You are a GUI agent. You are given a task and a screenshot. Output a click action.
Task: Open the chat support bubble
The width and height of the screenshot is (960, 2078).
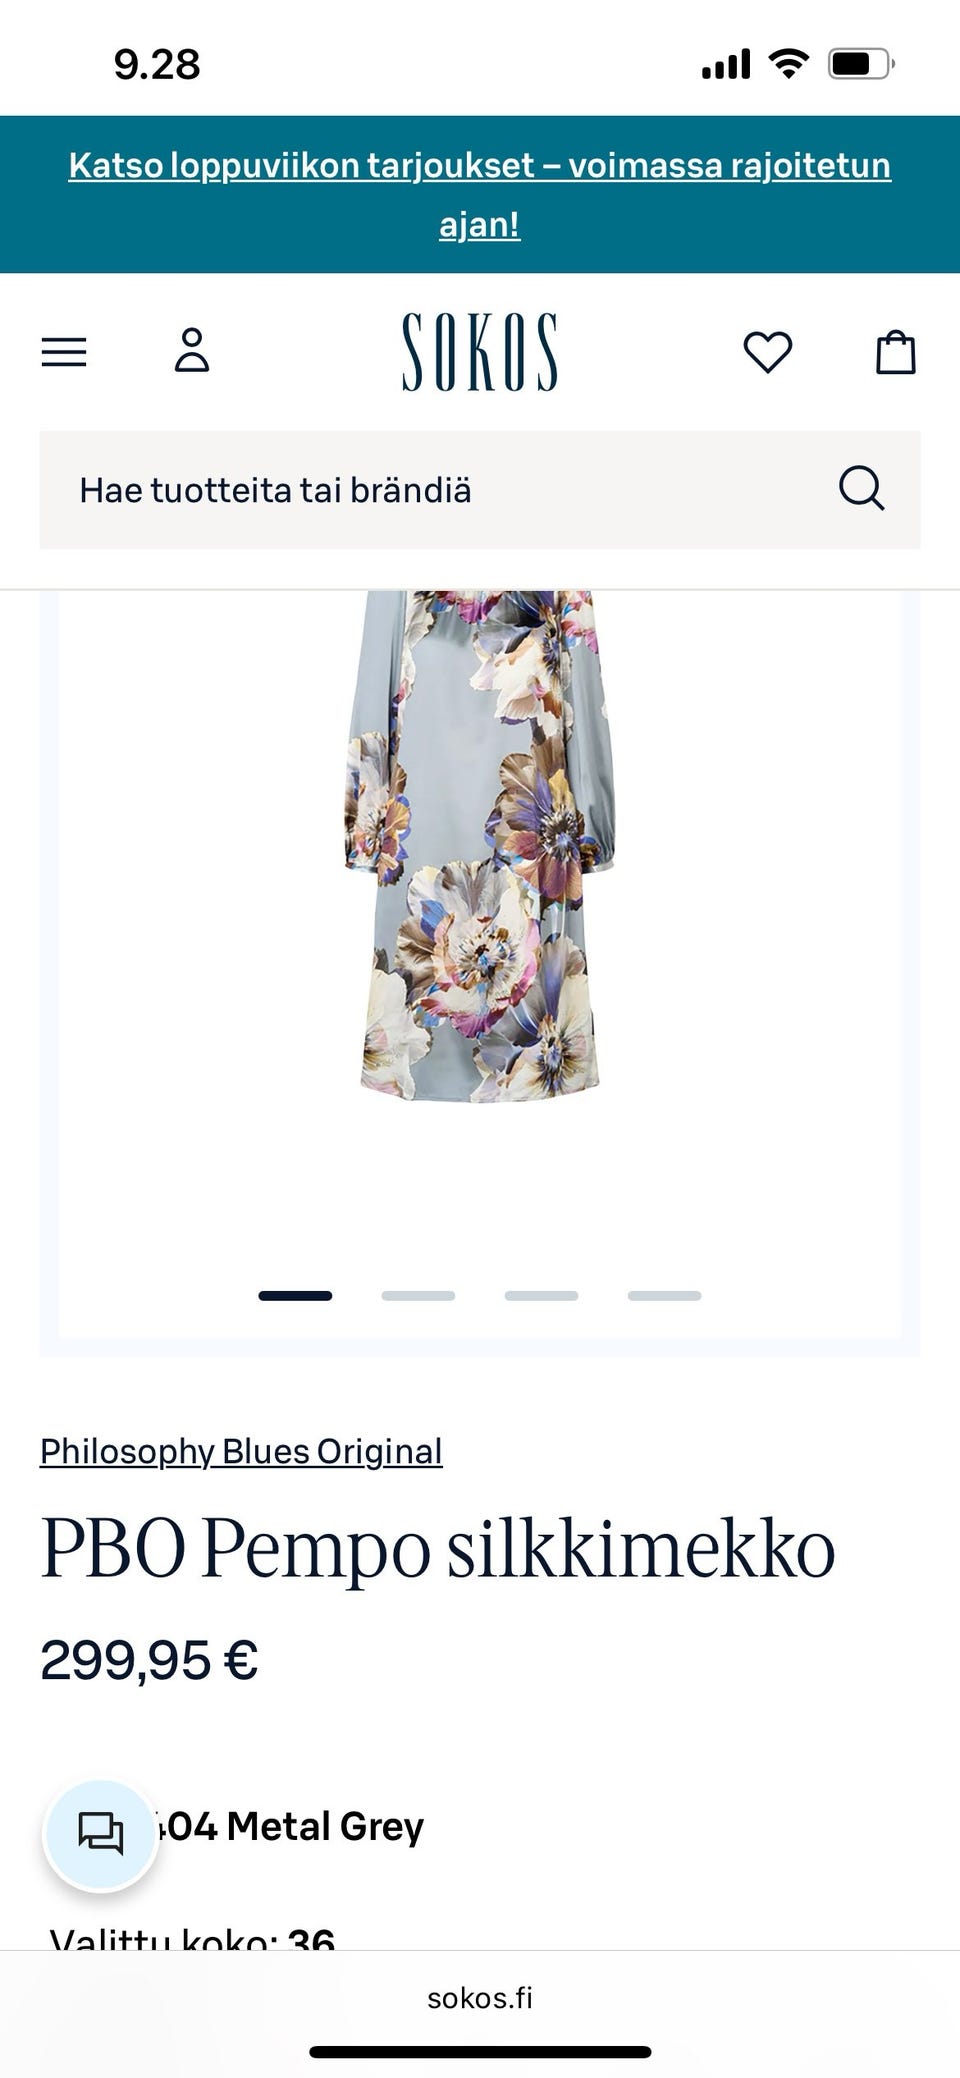pyautogui.click(x=101, y=1834)
